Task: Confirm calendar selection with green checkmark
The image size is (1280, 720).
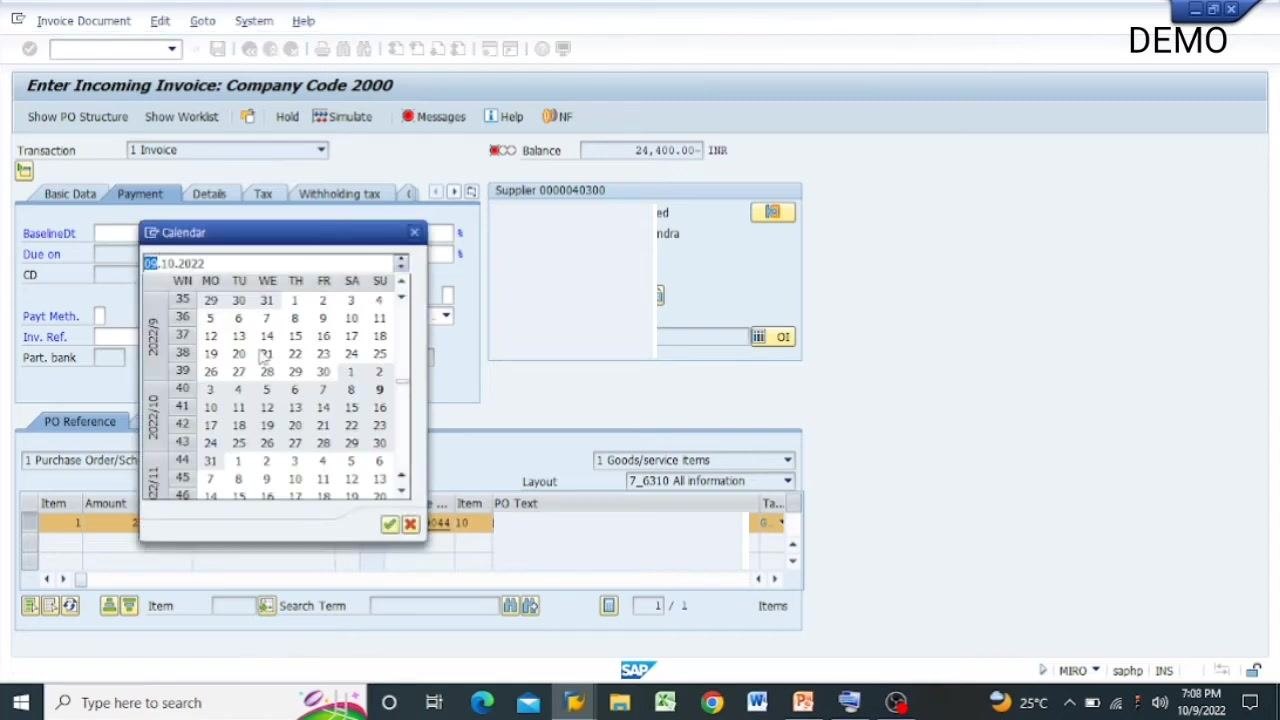Action: pyautogui.click(x=389, y=524)
